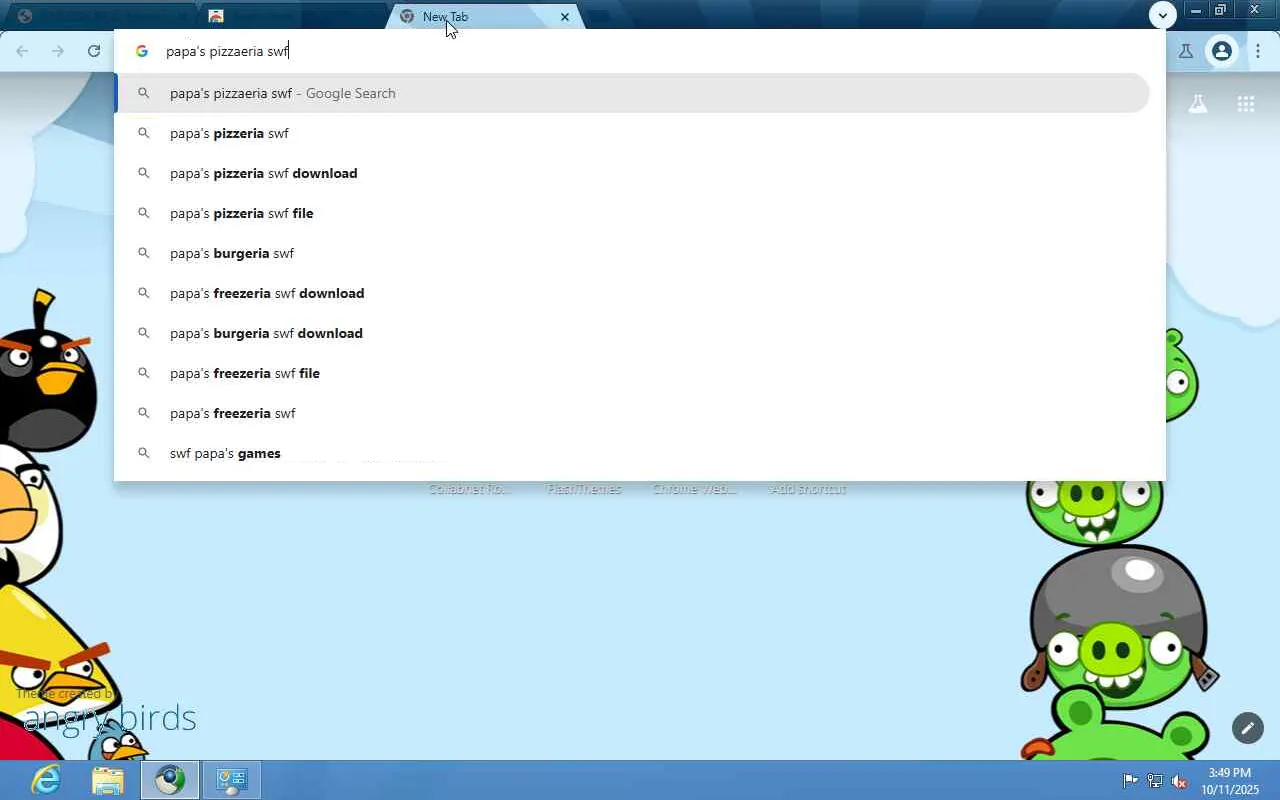Screen dimensions: 1280x800
Task: Open Chrome's three-dot menu
Action: 1258,51
